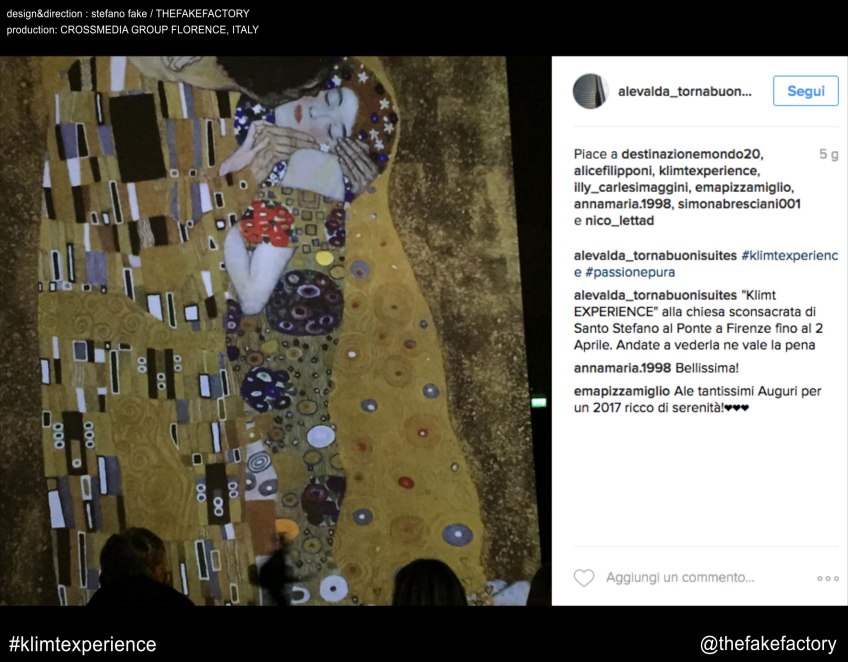Viewport: 848px width, 662px height.
Task: Open emapizzamiglio profile in likes list
Action: click(x=743, y=188)
